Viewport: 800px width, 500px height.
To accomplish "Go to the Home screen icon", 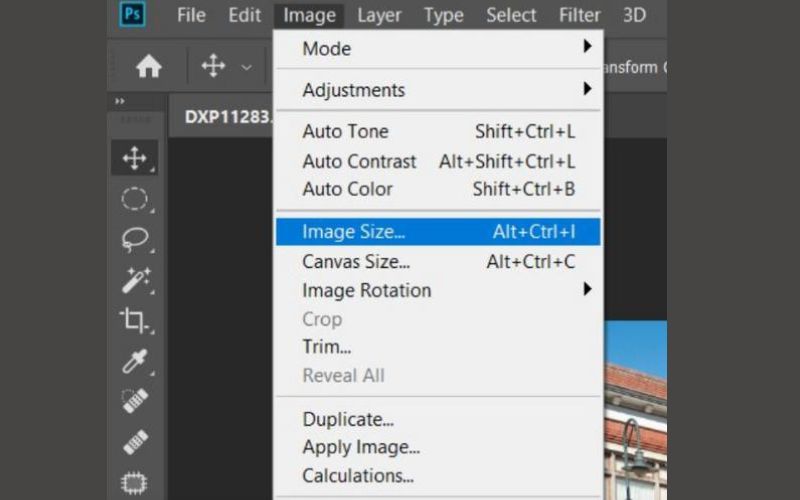I will coord(148,66).
